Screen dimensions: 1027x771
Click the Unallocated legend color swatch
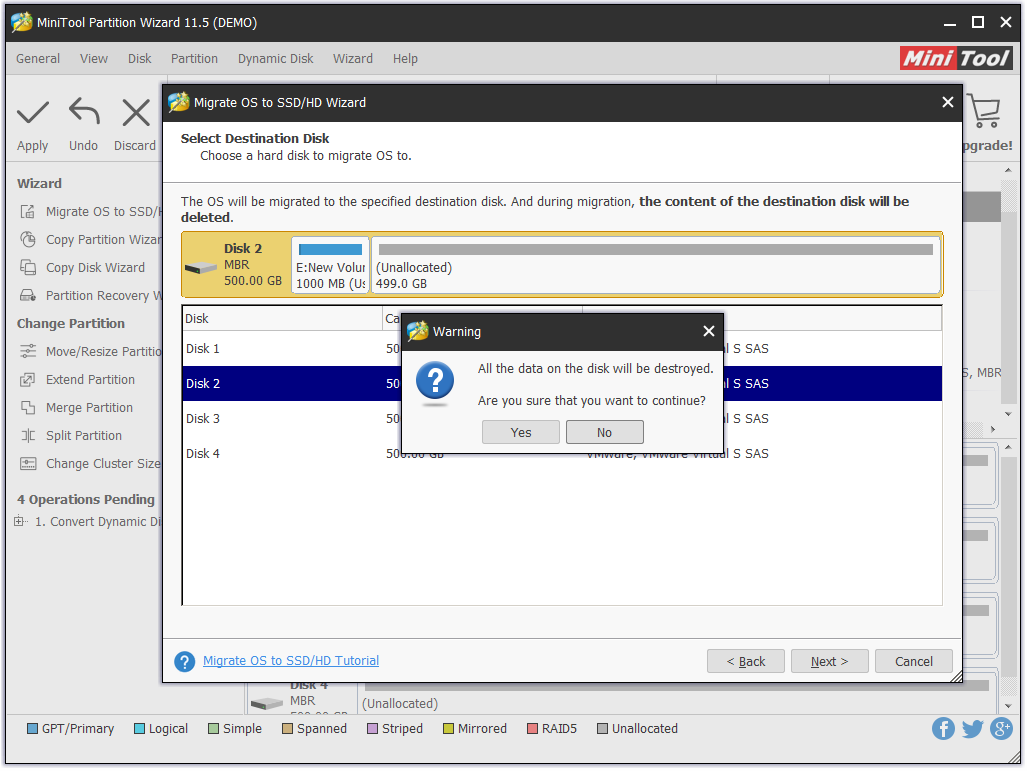pyautogui.click(x=602, y=728)
